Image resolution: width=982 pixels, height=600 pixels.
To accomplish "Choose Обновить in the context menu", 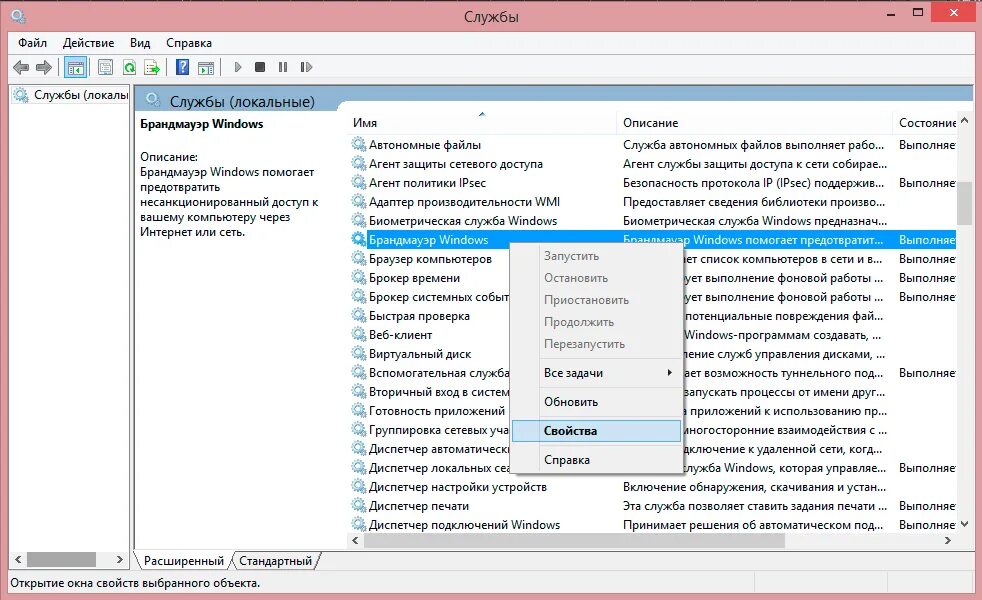I will click(x=596, y=402).
